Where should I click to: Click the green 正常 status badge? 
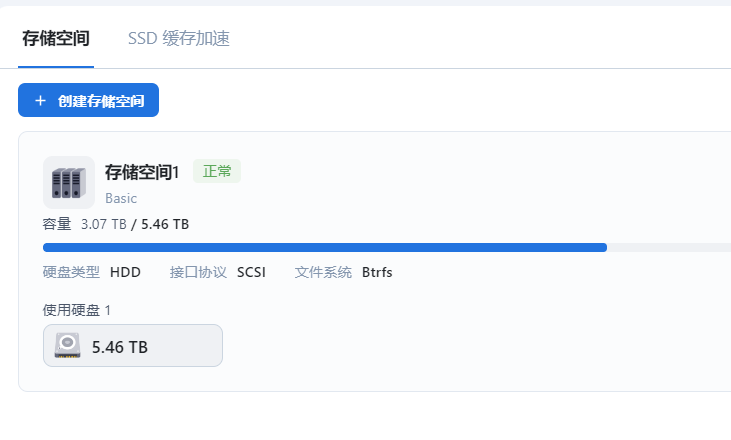[217, 172]
